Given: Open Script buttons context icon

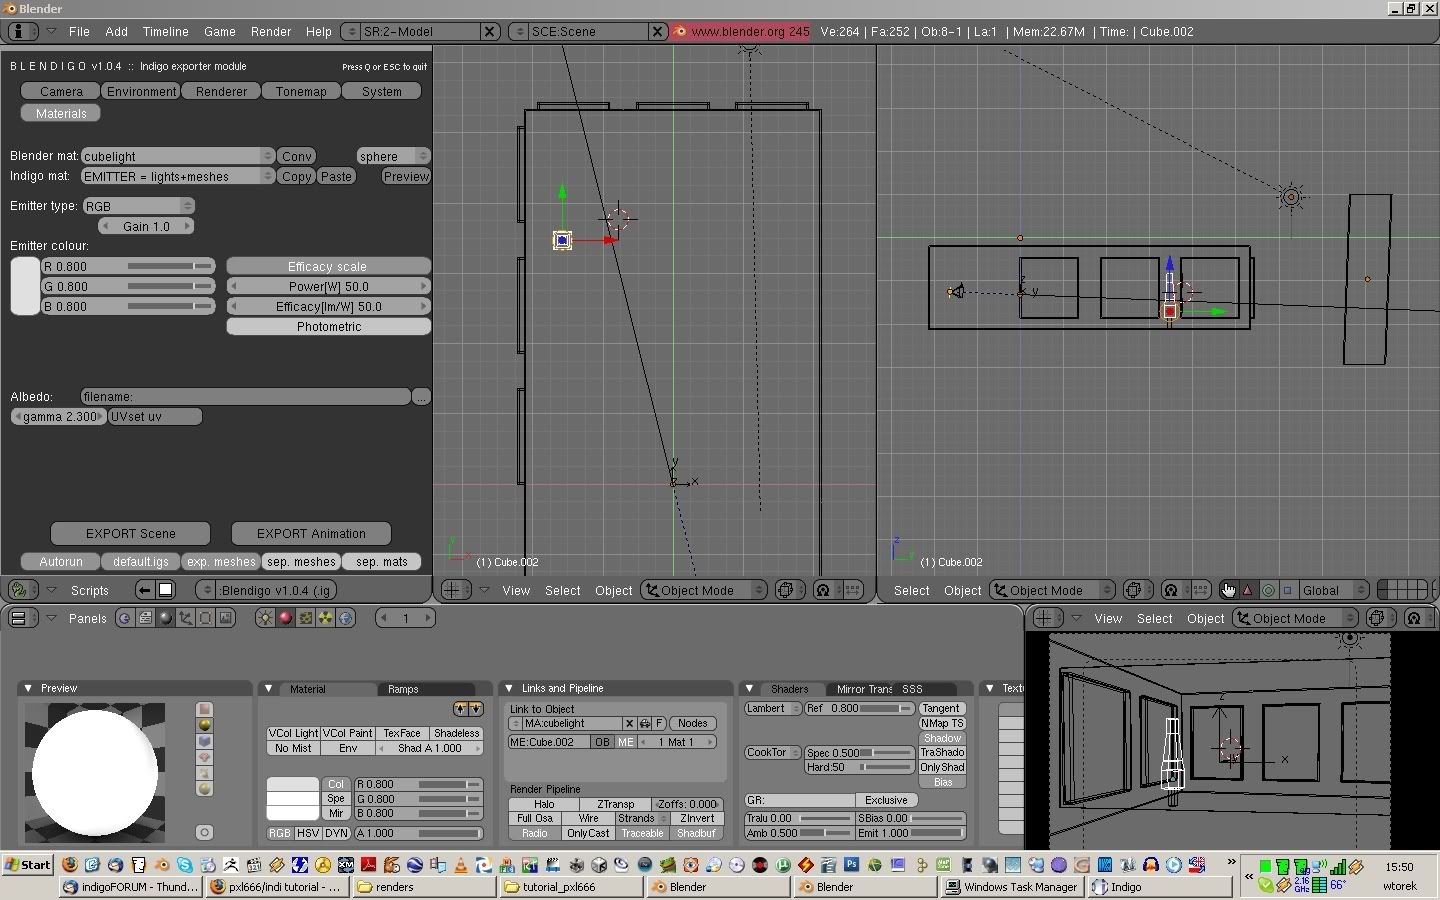Looking at the screenshot, I should (x=145, y=618).
